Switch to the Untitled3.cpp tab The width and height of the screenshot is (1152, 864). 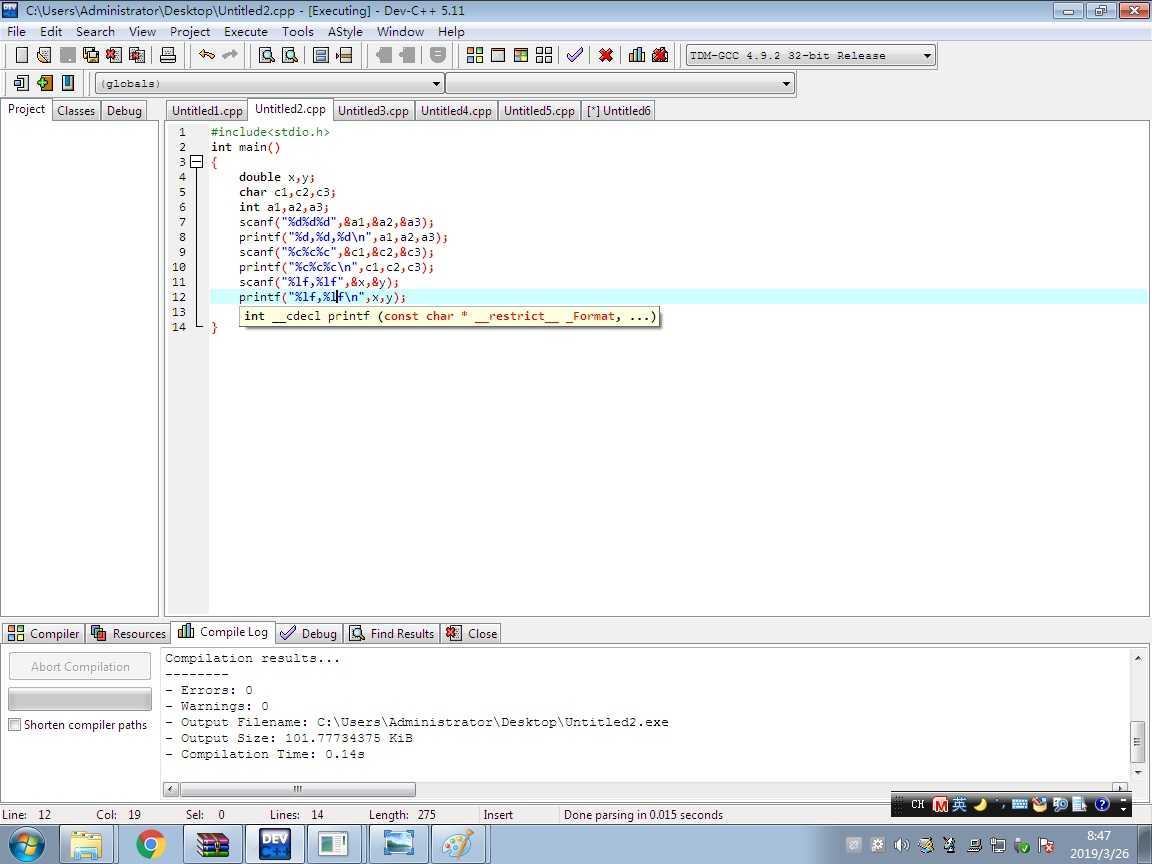(373, 111)
